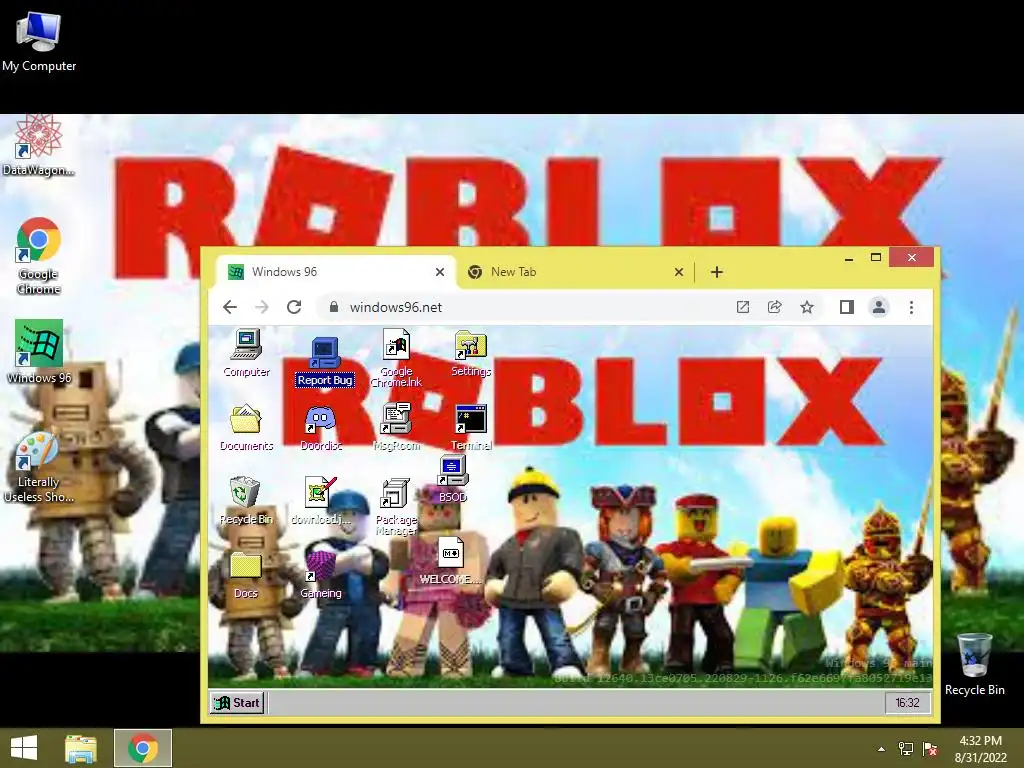Click the open in app icon
The width and height of the screenshot is (1024, 768).
[743, 307]
